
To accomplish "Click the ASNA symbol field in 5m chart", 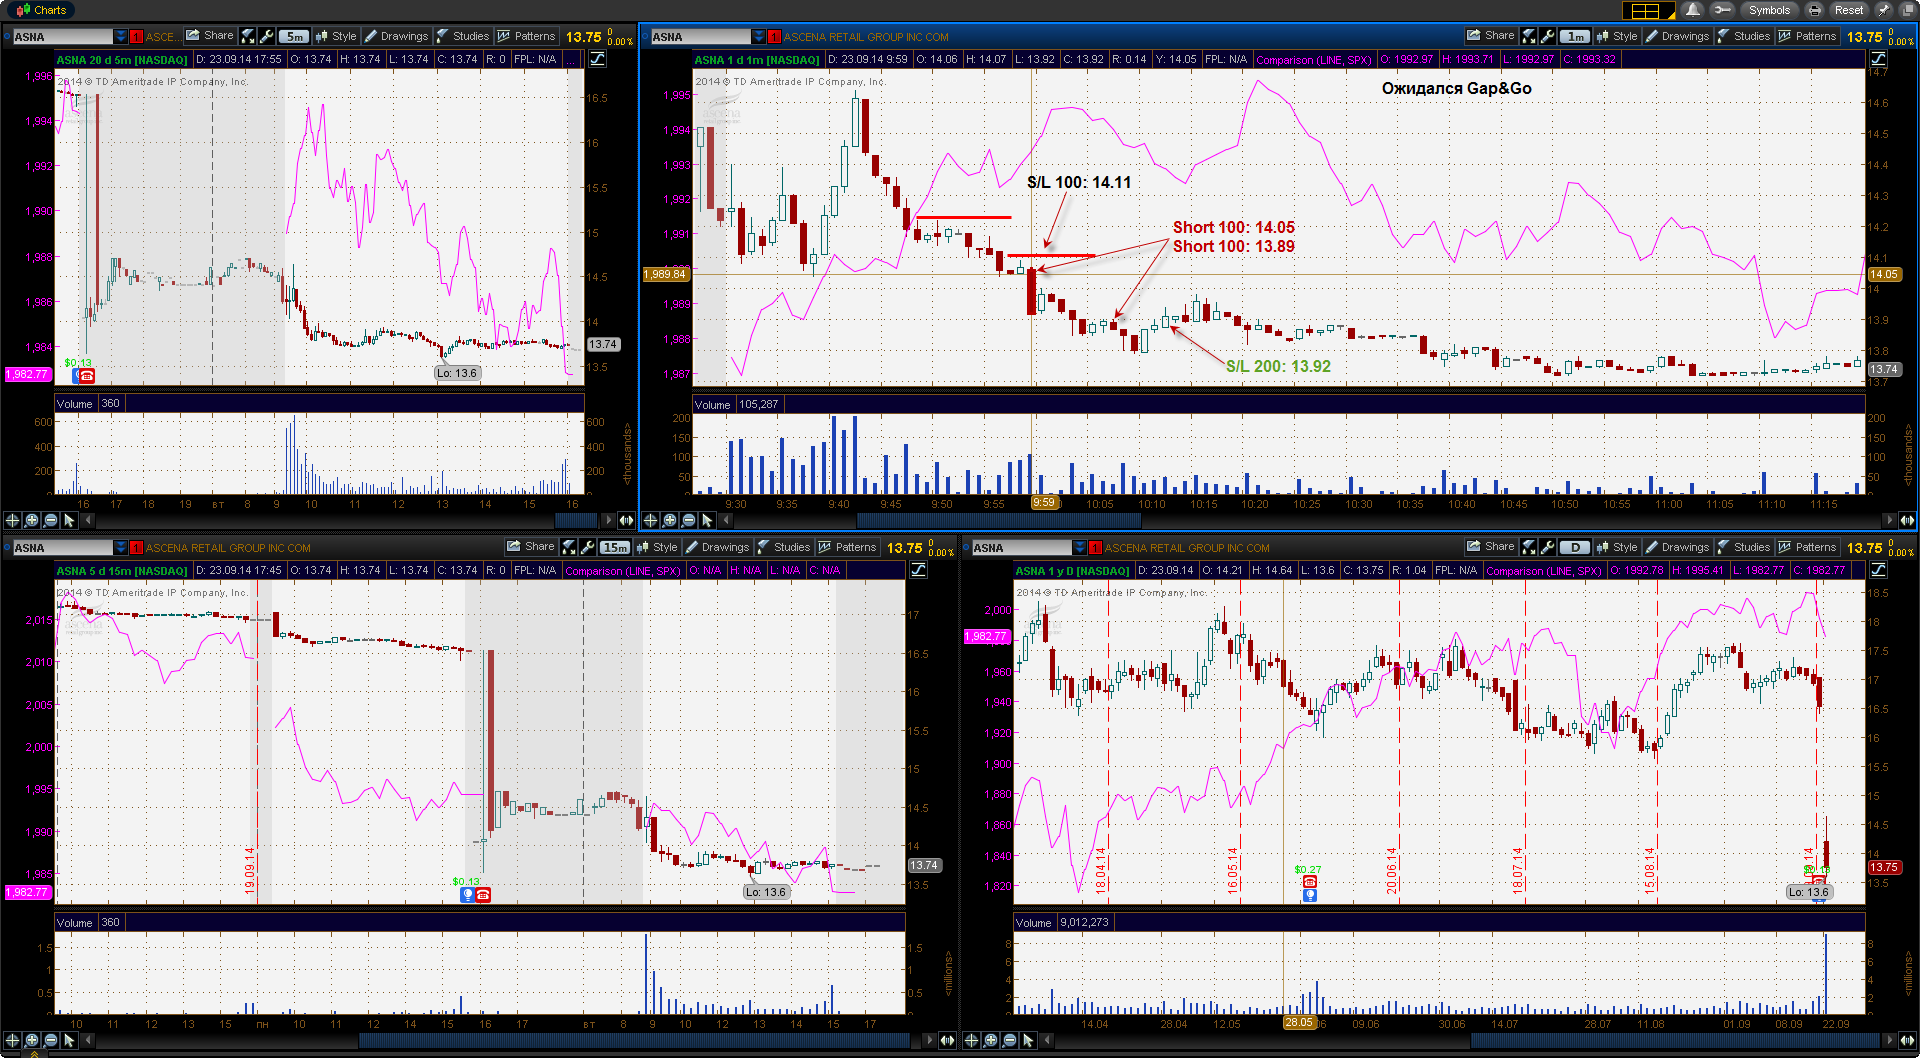I will pos(62,36).
